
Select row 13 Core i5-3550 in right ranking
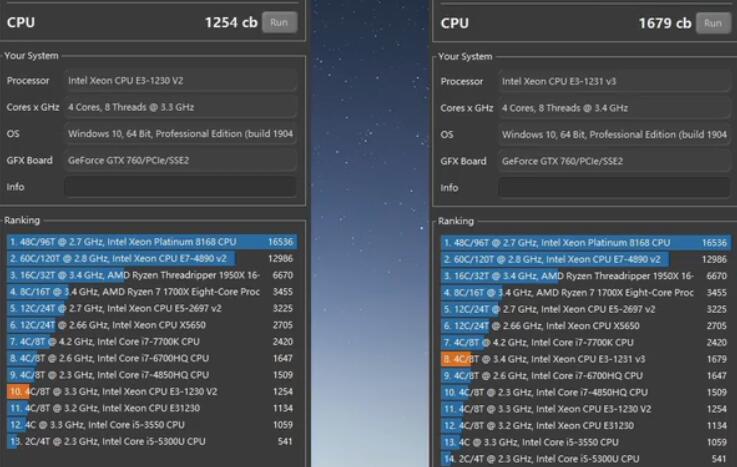click(x=586, y=443)
